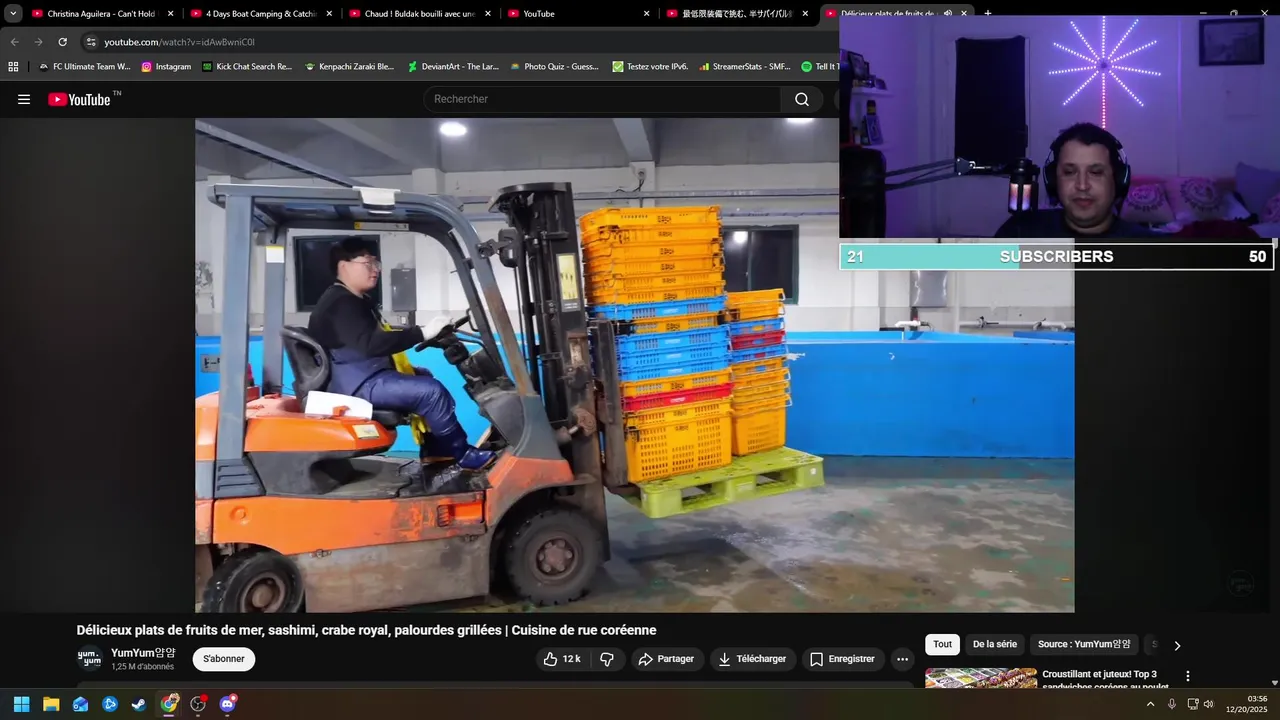1280x720 pixels.
Task: Reload the page with the refresh icon
Action: (x=62, y=42)
